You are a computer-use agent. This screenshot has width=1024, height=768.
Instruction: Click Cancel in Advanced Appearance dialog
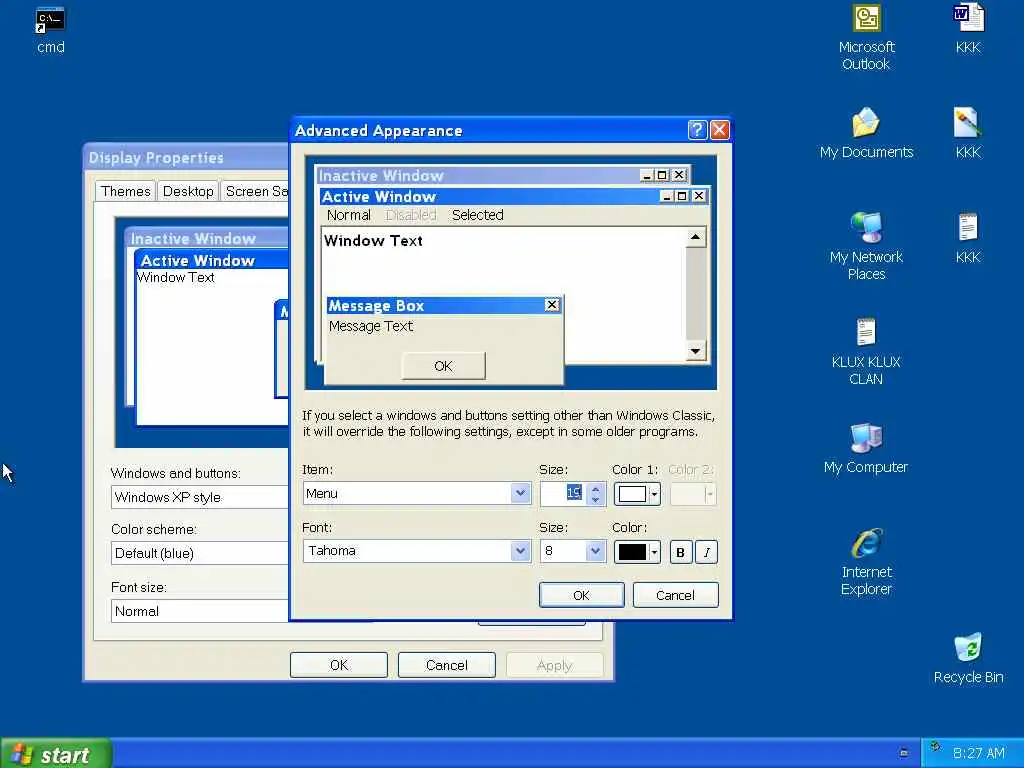point(675,595)
